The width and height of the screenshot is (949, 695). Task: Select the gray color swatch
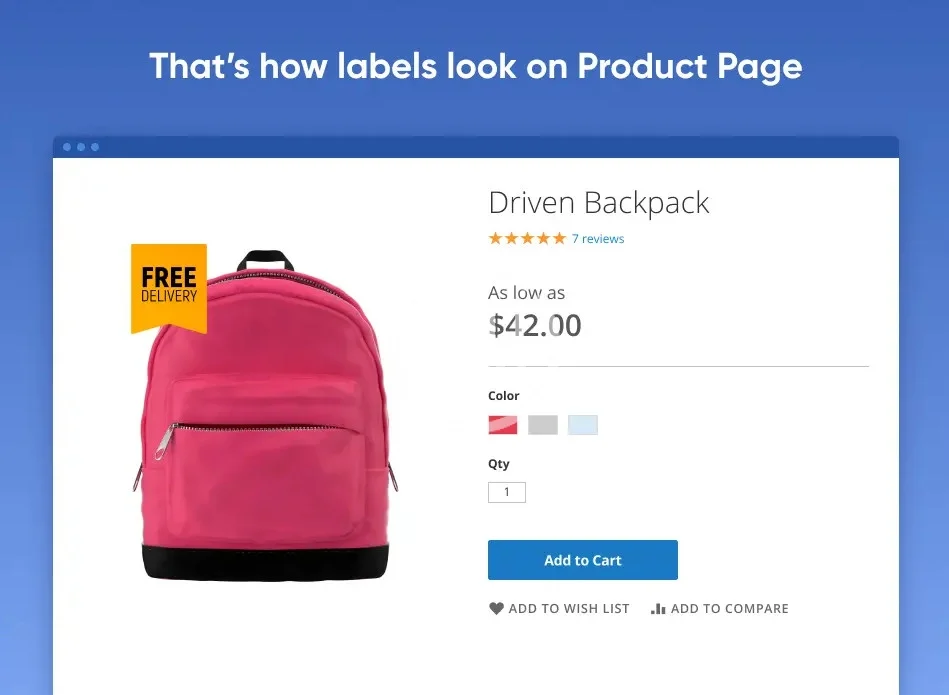point(543,425)
